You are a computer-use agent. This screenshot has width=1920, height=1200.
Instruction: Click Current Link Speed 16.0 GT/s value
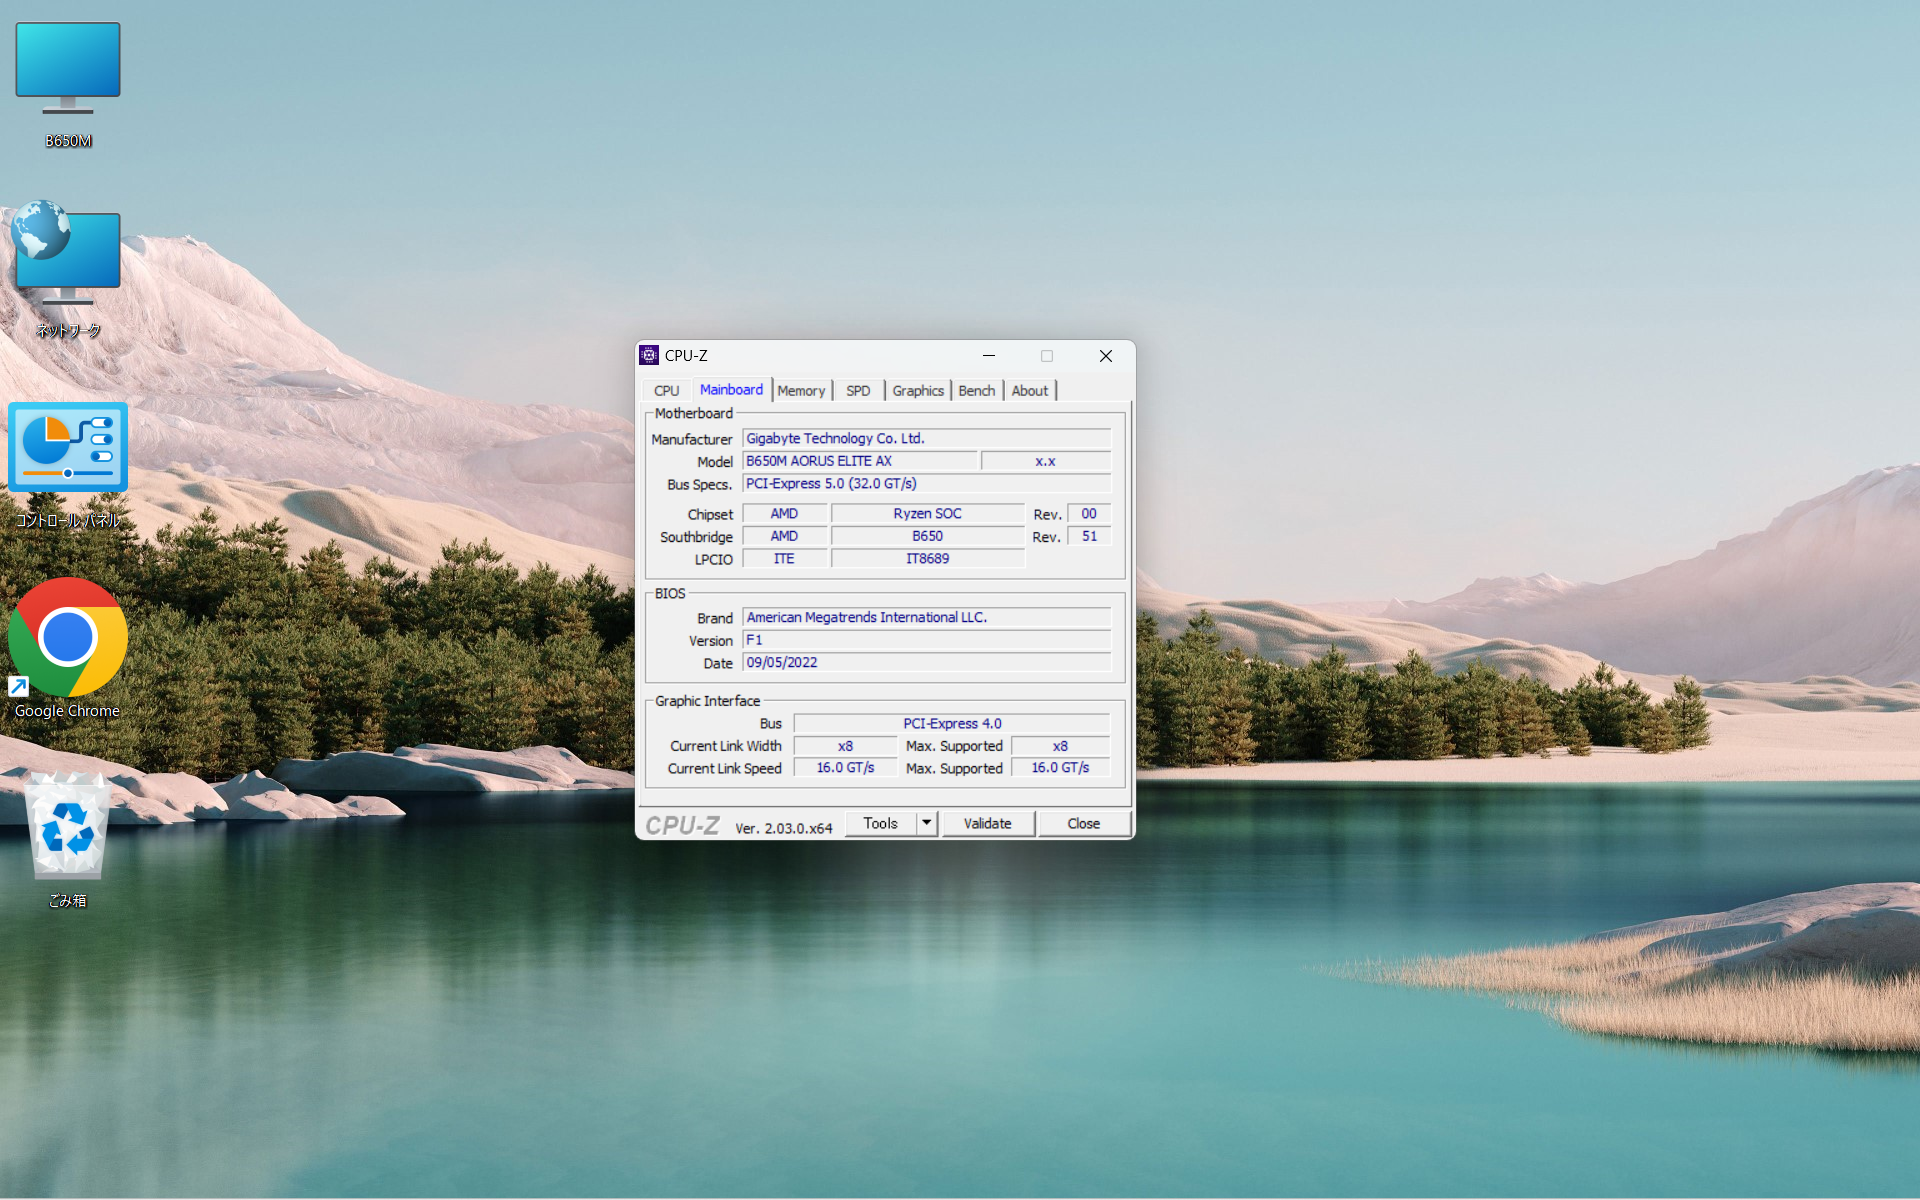(x=845, y=768)
